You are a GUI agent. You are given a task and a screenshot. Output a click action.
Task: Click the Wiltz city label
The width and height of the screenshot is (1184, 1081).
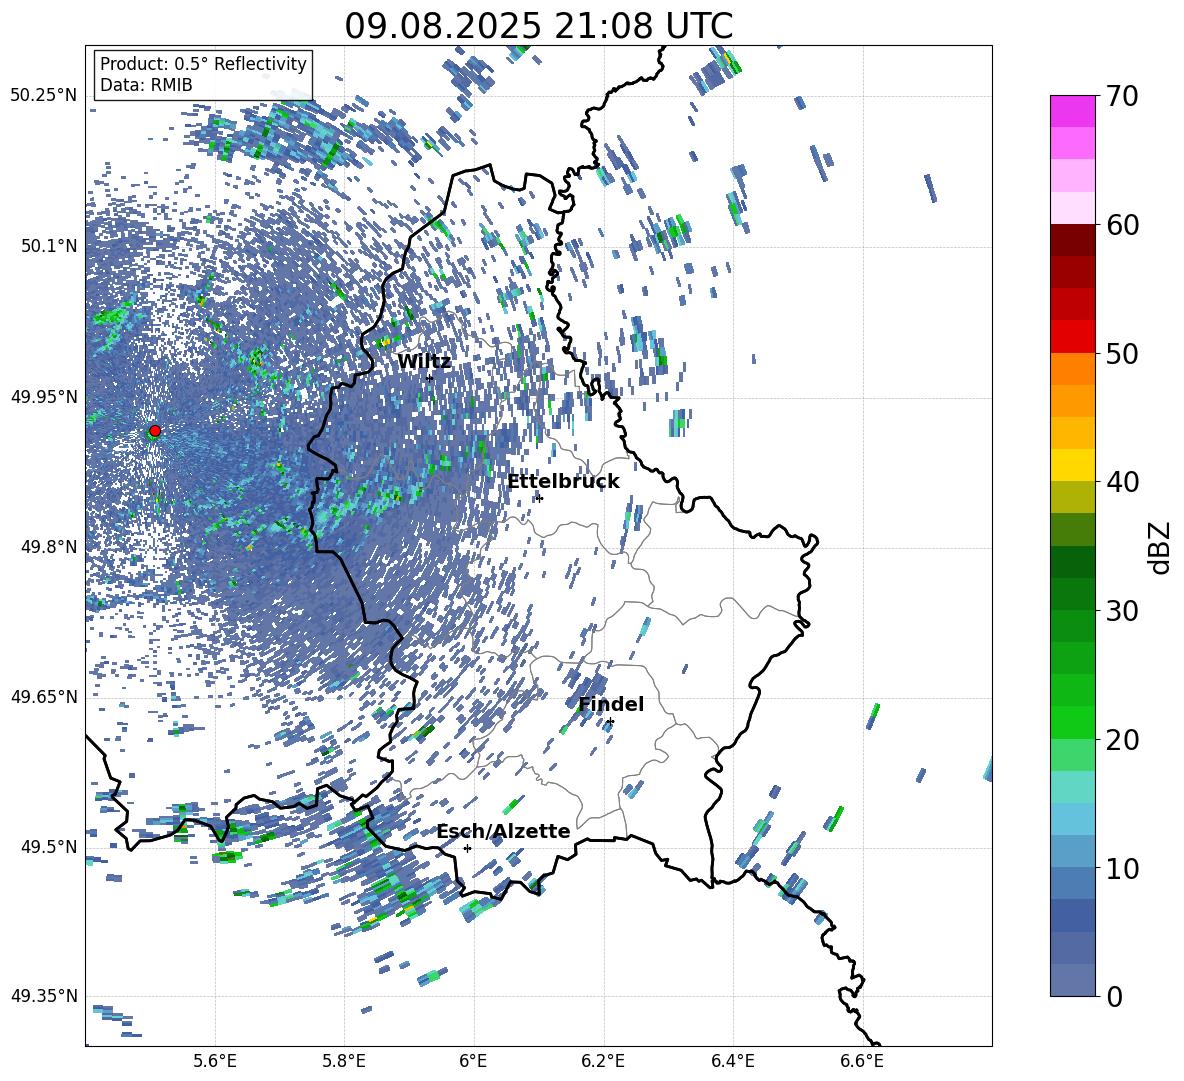424,362
